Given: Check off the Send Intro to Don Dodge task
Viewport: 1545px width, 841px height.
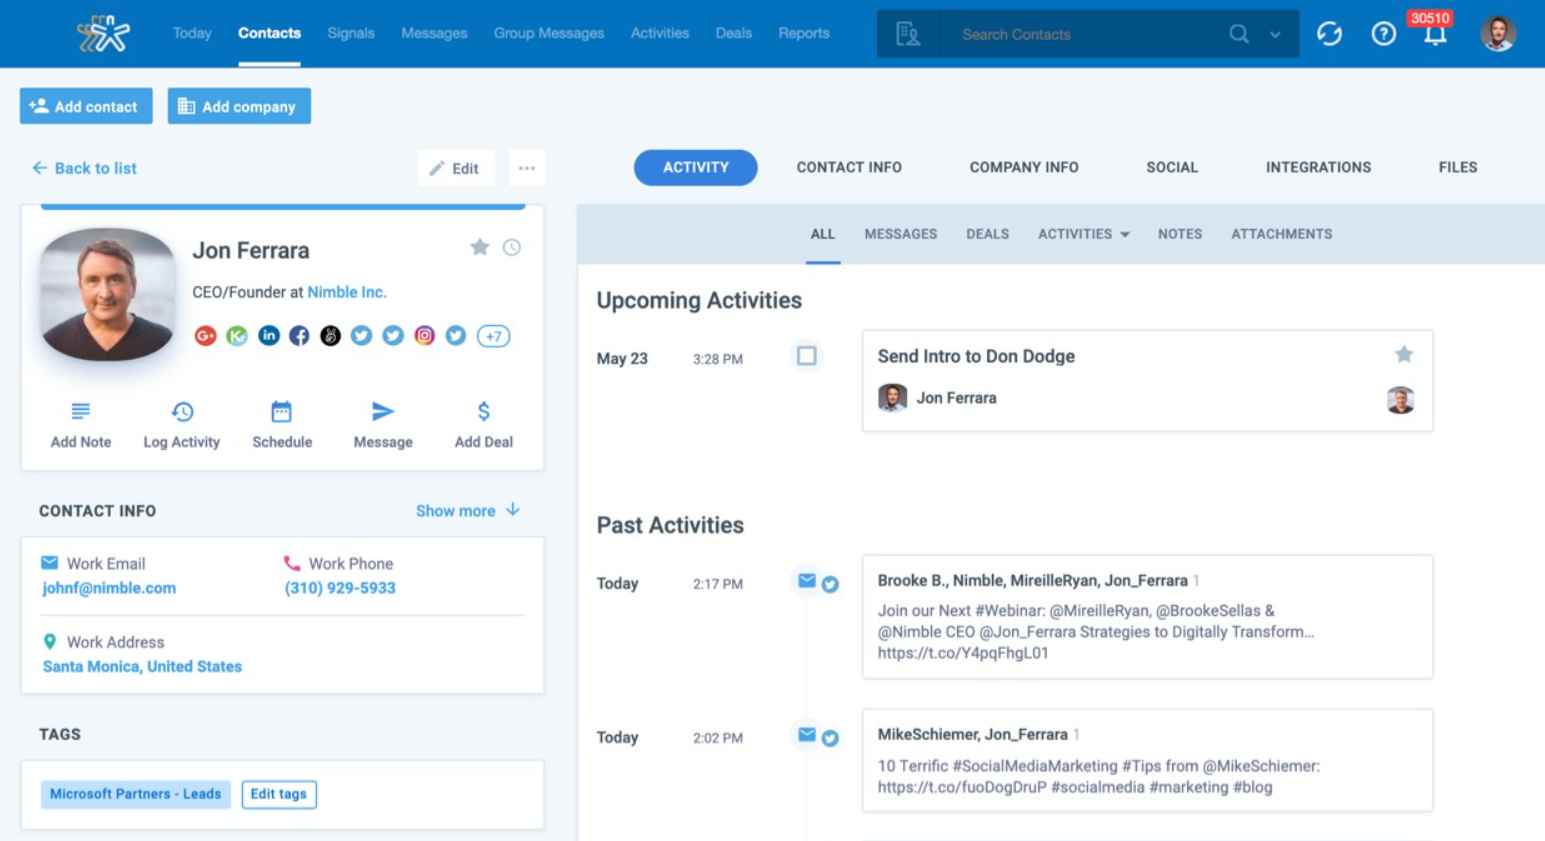Looking at the screenshot, I should [x=807, y=356].
